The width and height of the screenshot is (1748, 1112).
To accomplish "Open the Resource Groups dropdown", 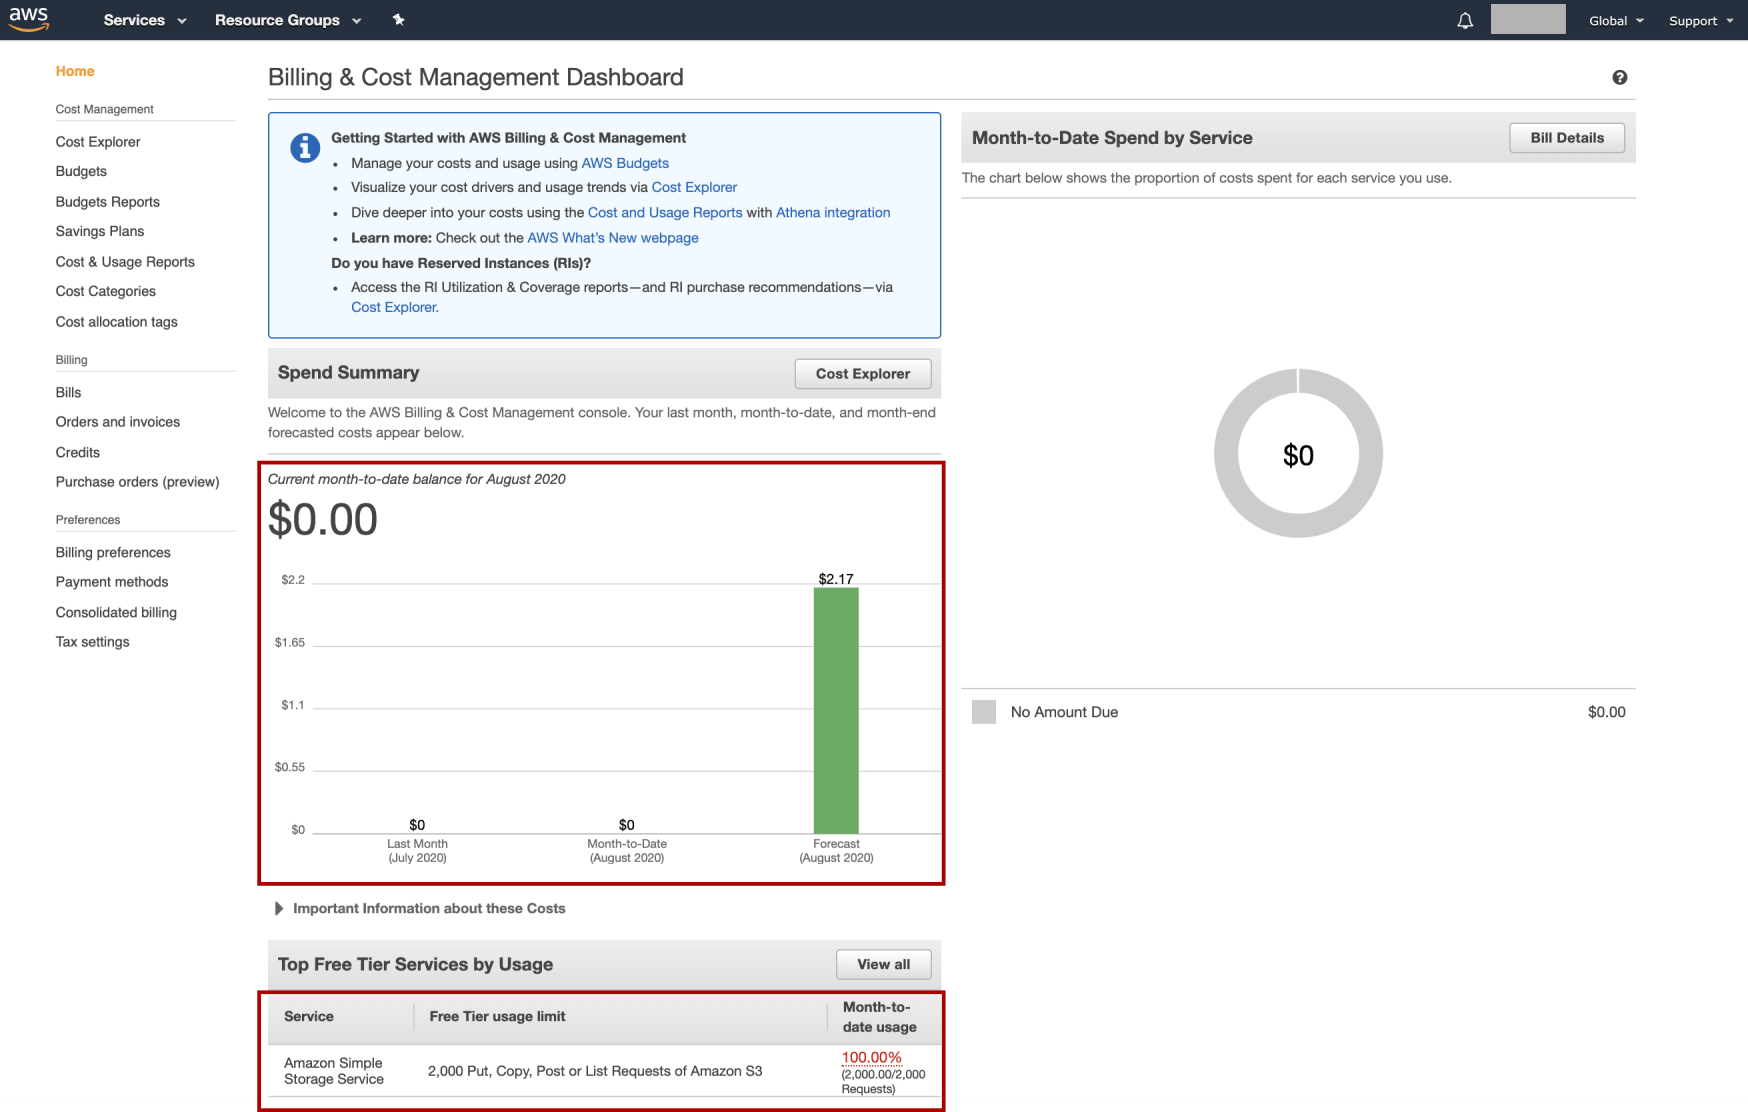I will (288, 20).
